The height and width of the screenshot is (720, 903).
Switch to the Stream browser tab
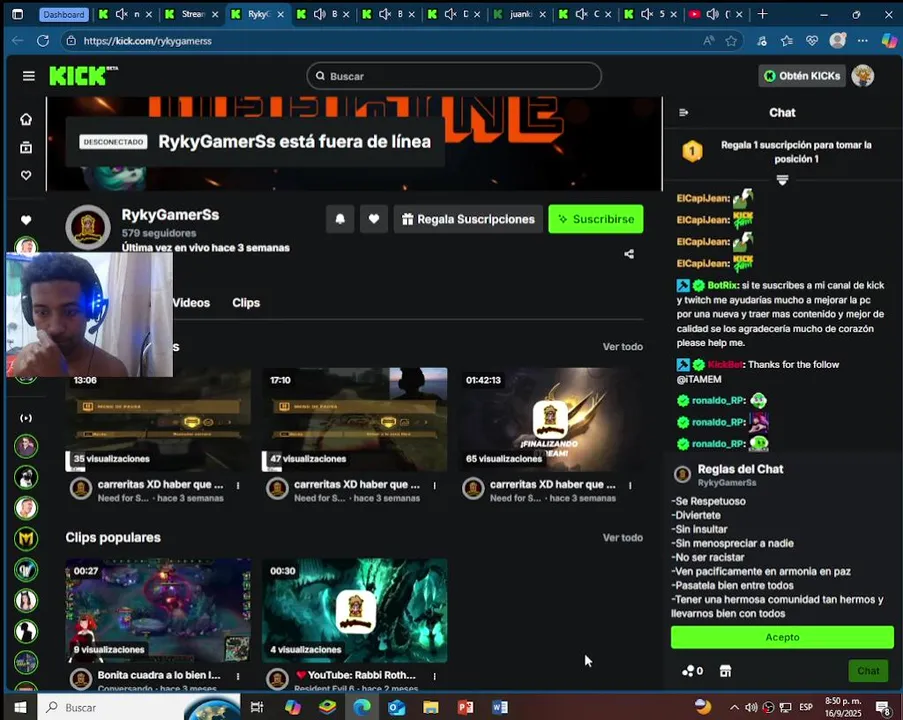(192, 14)
